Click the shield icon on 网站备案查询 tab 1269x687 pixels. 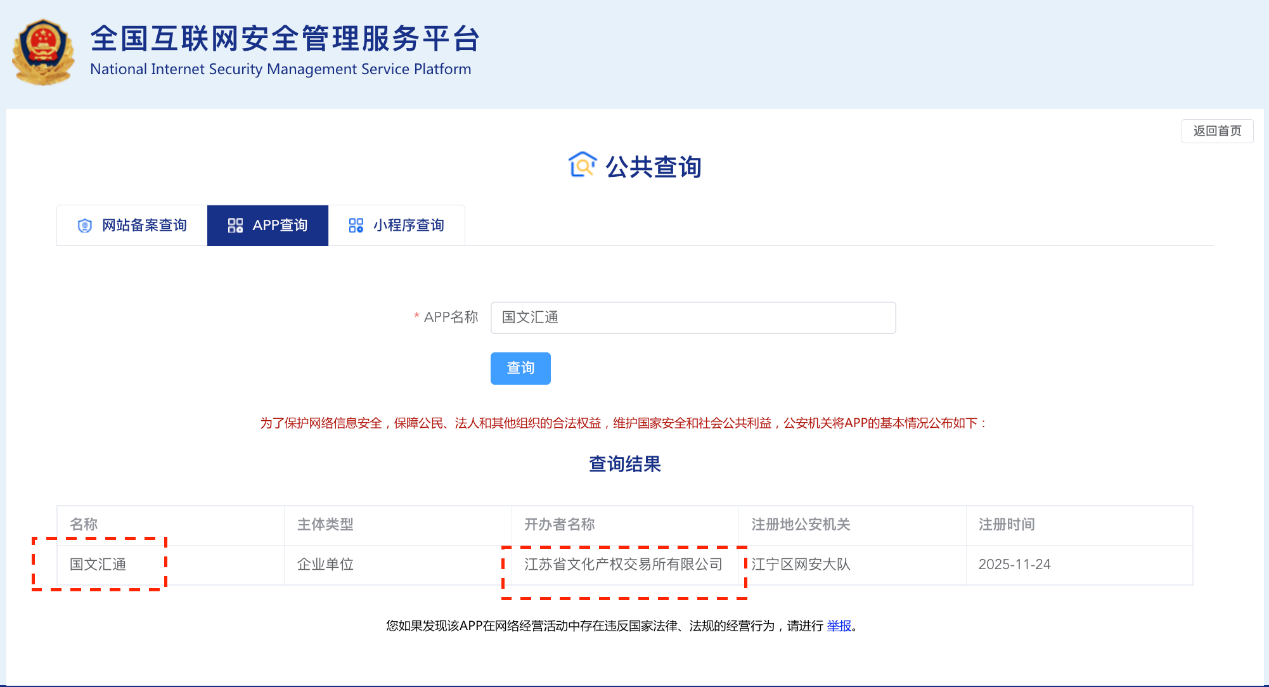(85, 225)
